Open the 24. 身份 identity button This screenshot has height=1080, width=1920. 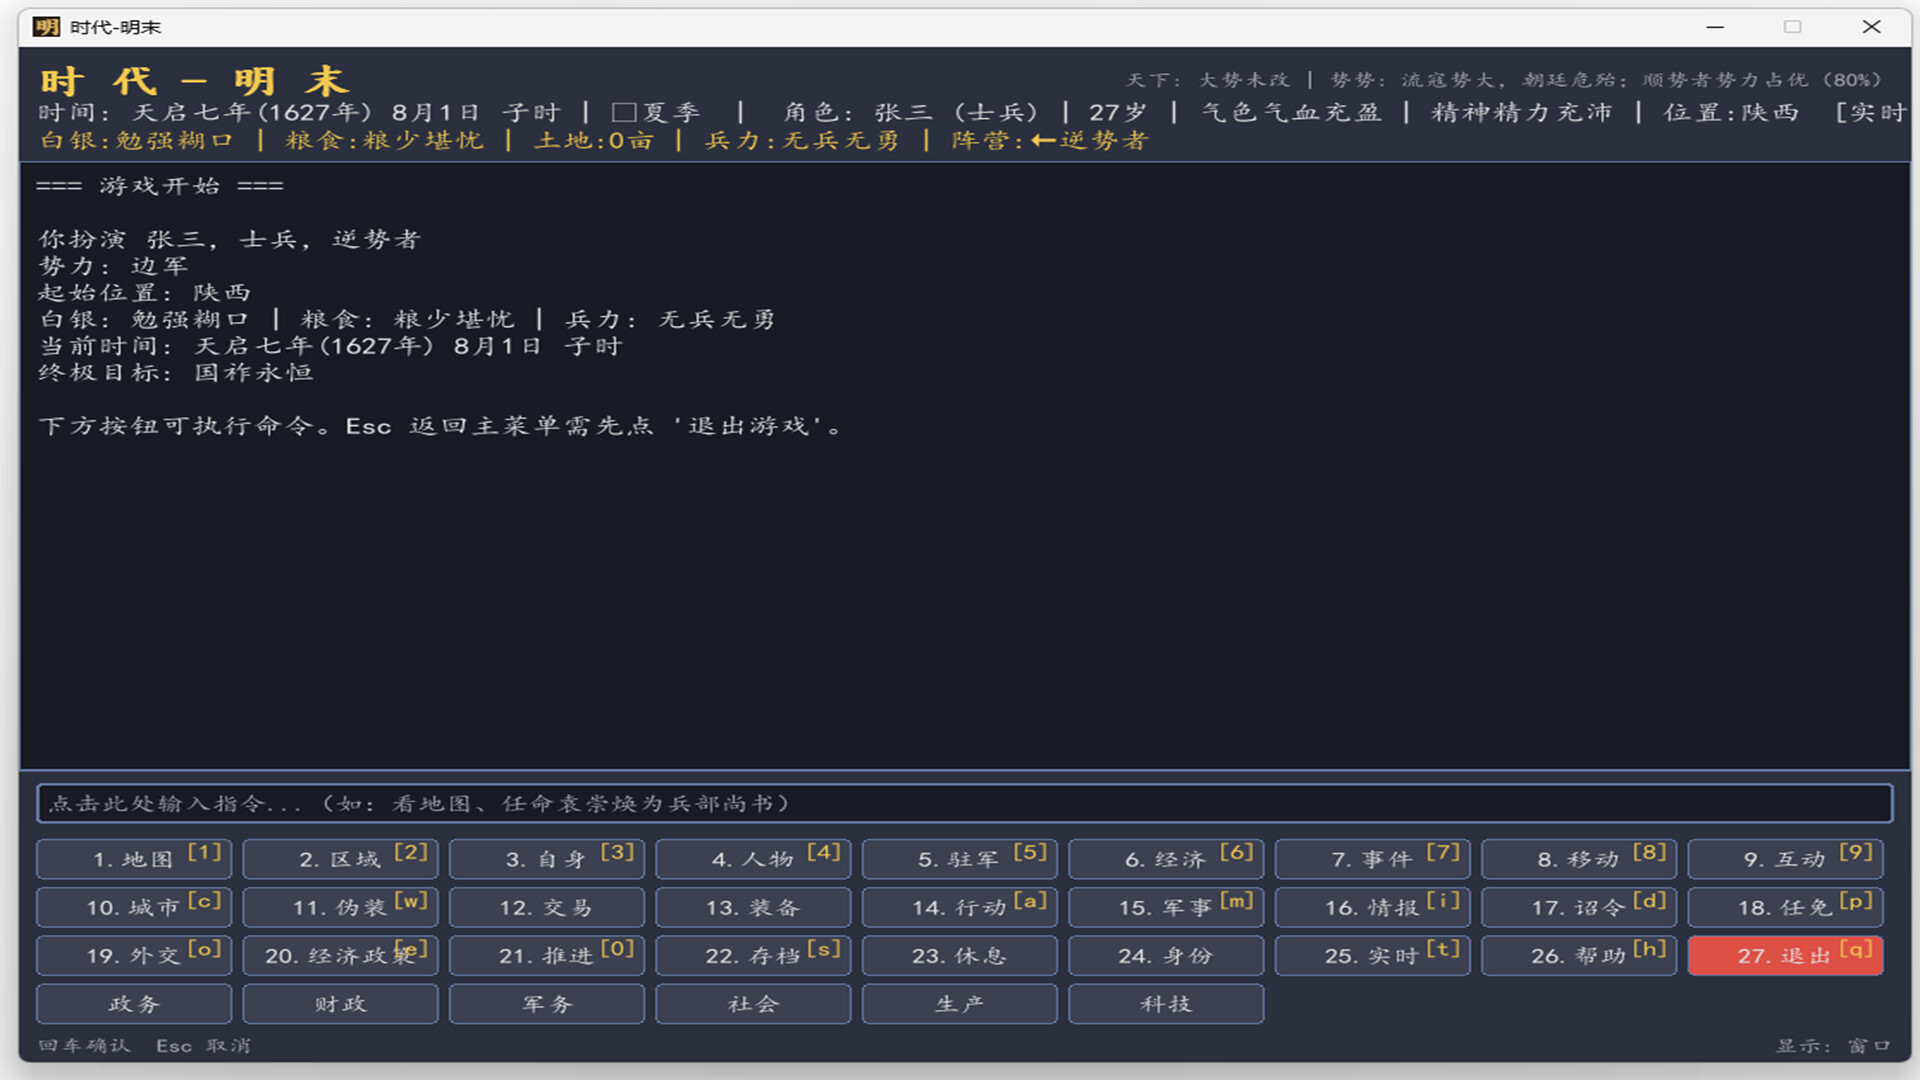click(1166, 955)
